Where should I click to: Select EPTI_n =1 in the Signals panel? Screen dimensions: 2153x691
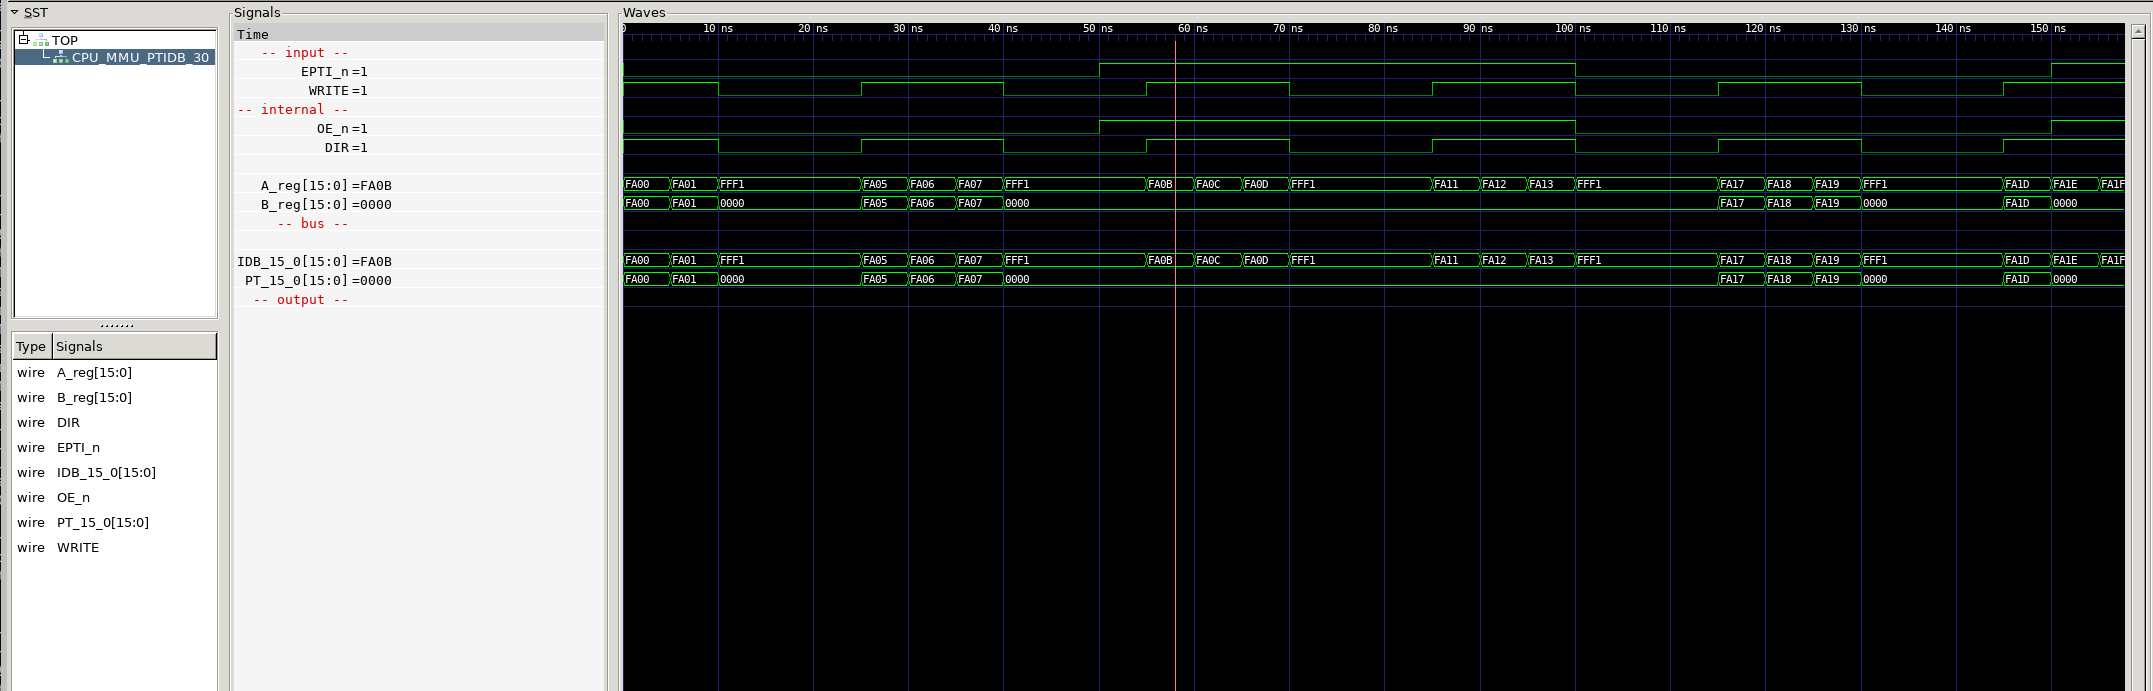click(419, 72)
